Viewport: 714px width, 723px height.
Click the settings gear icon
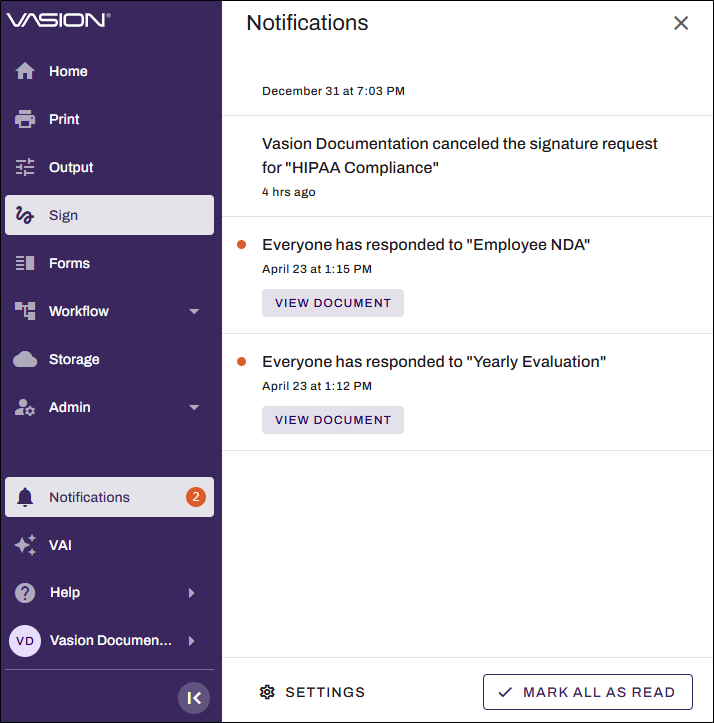[267, 692]
